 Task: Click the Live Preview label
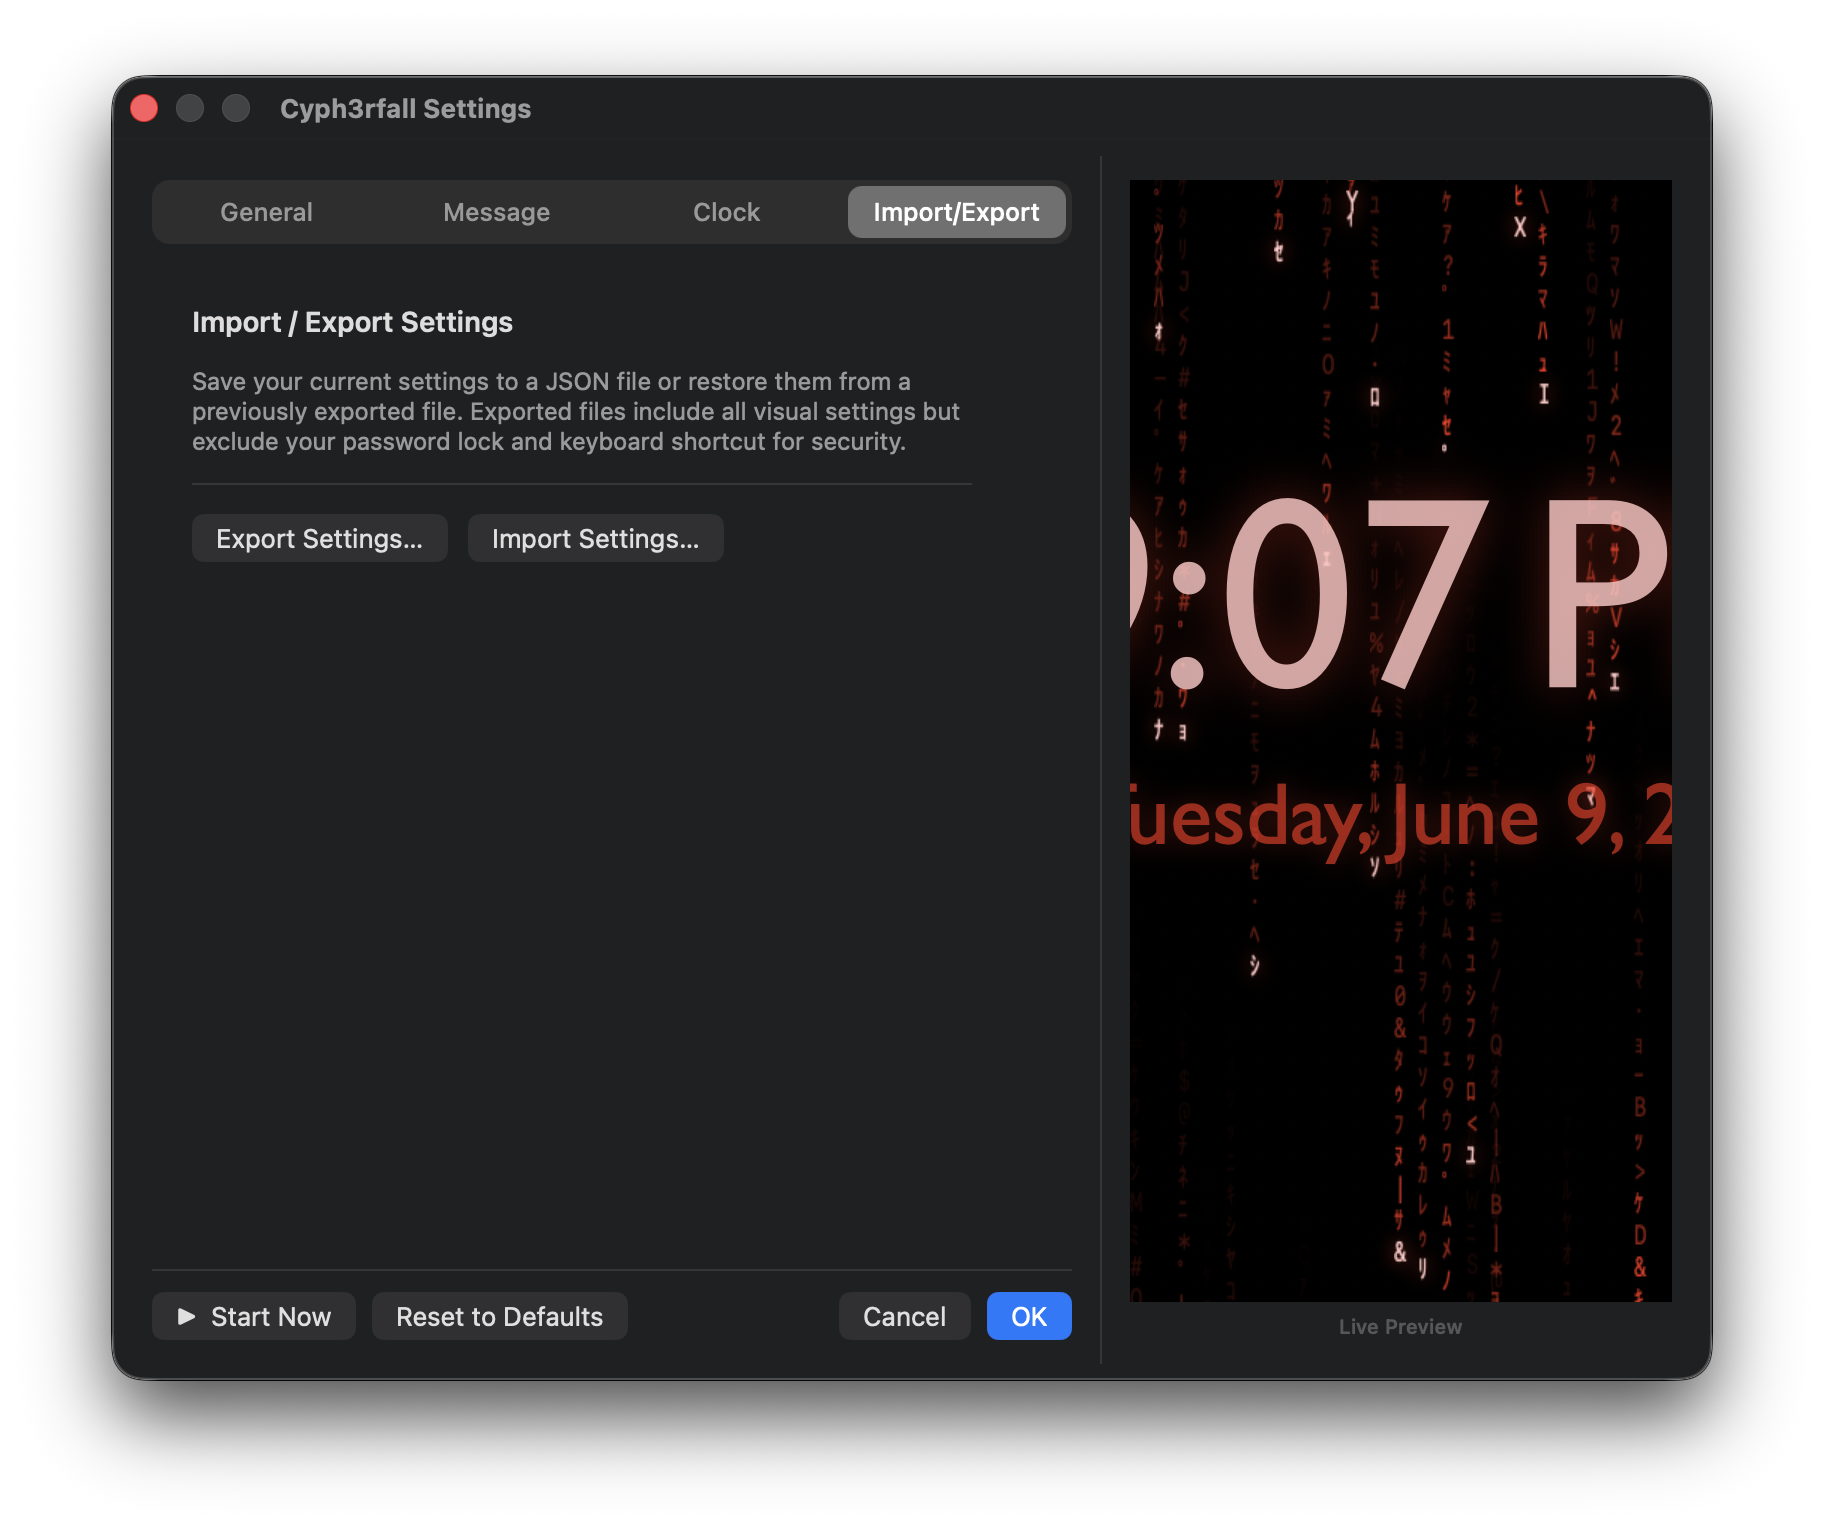click(x=1400, y=1326)
